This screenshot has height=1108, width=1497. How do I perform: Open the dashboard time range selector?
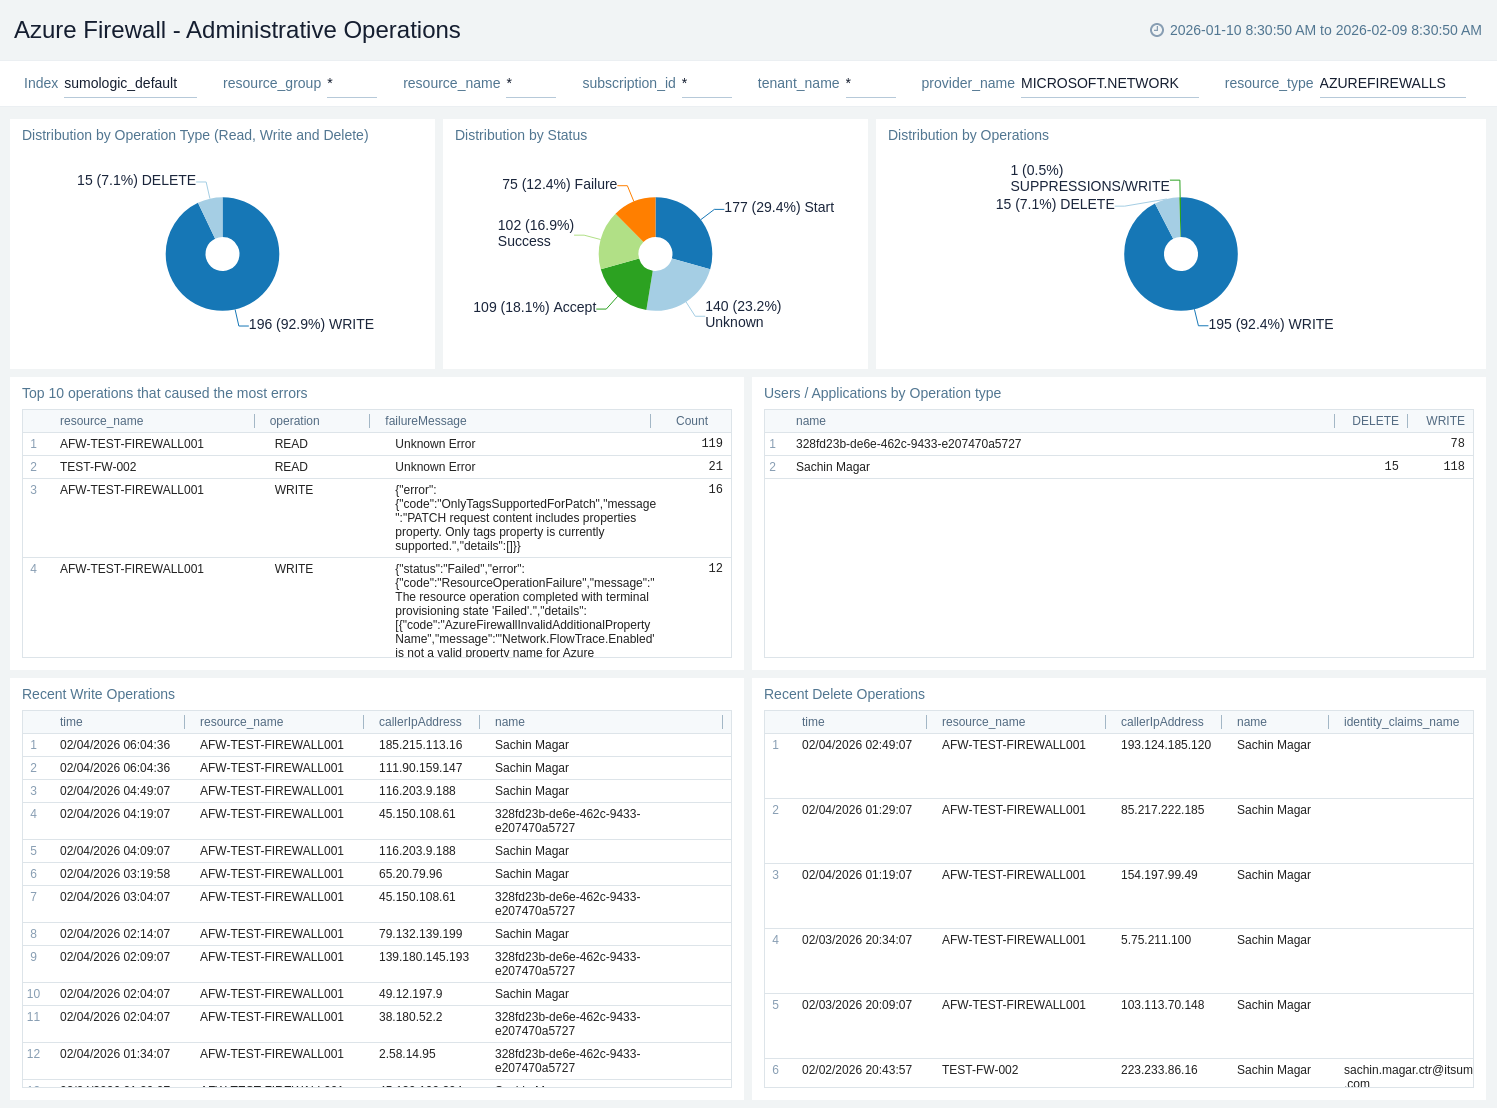pyautogui.click(x=1325, y=30)
